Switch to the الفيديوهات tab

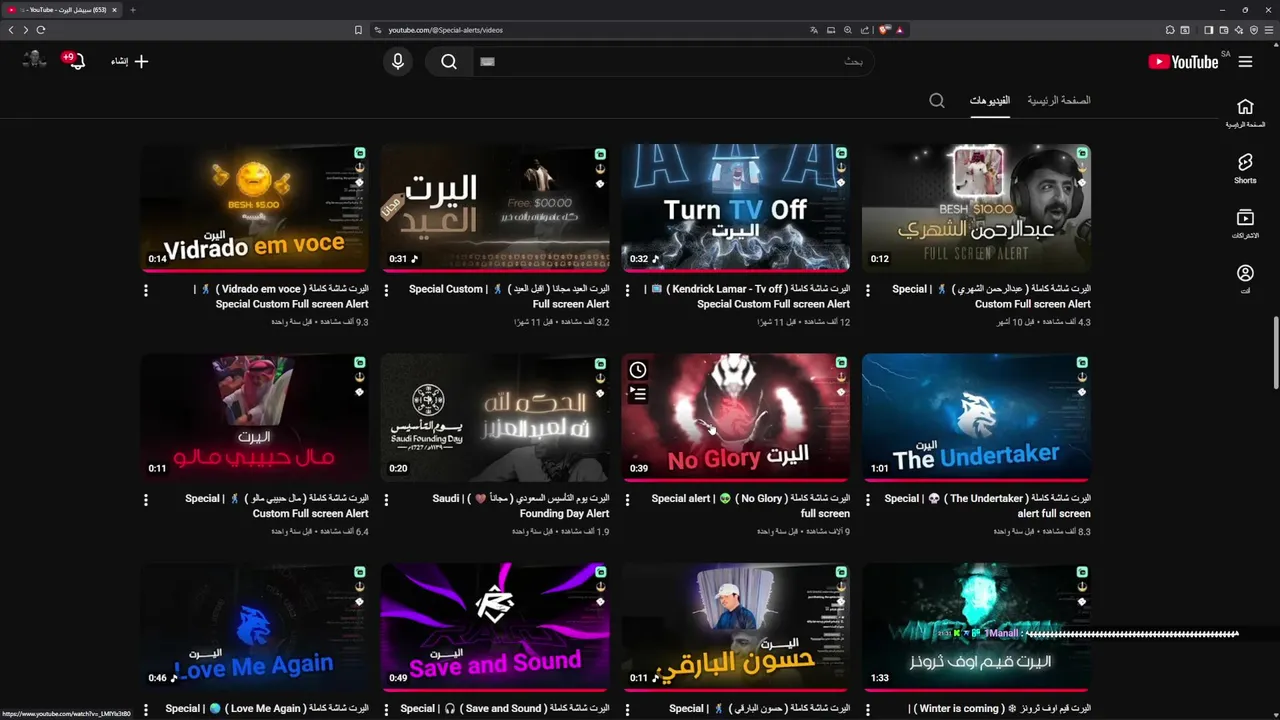point(990,101)
